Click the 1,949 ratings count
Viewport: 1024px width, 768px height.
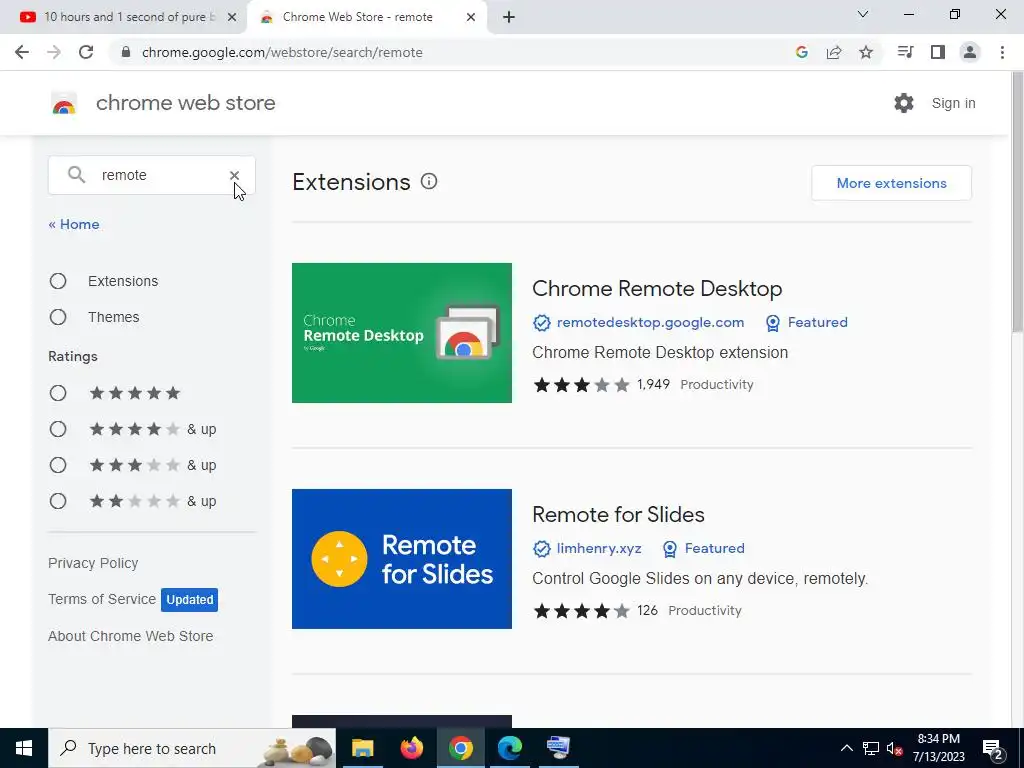653,384
